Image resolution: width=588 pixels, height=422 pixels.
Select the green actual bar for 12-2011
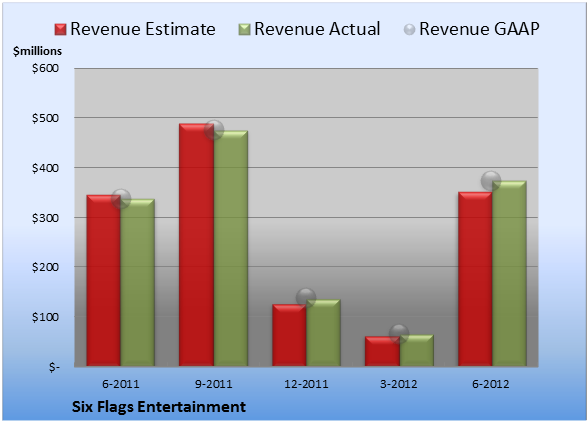323,333
